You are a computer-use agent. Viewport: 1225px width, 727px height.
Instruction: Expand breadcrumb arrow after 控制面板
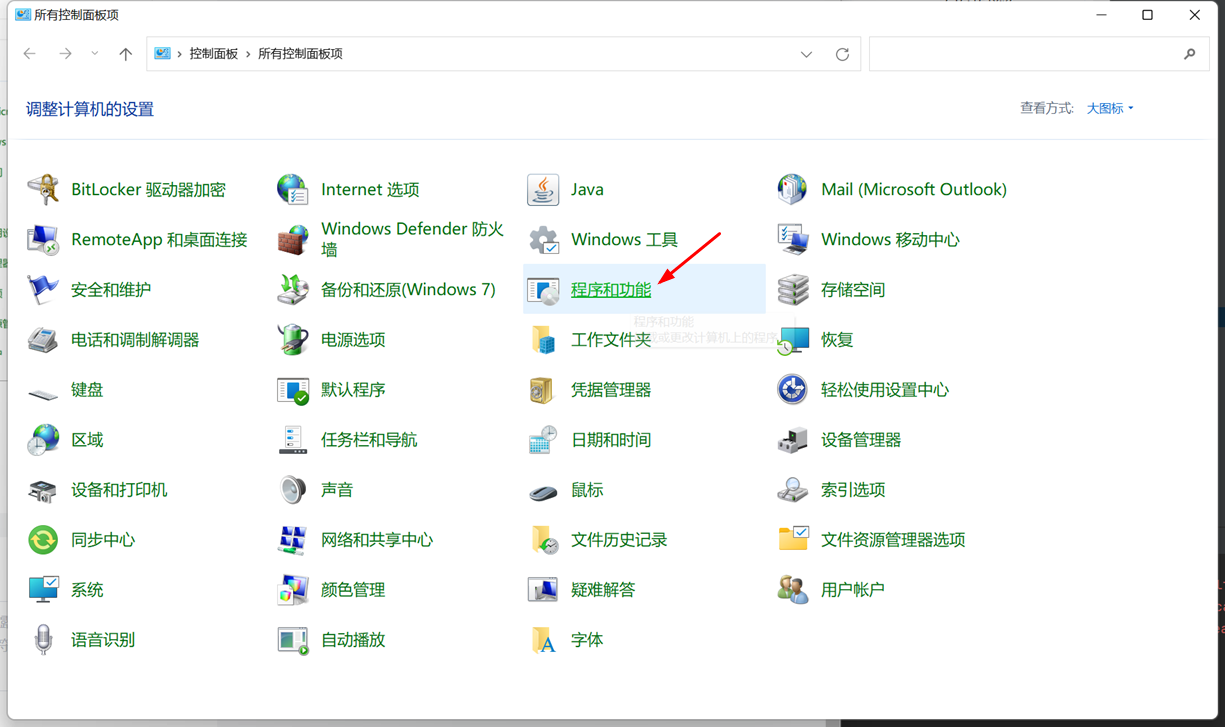tap(248, 54)
